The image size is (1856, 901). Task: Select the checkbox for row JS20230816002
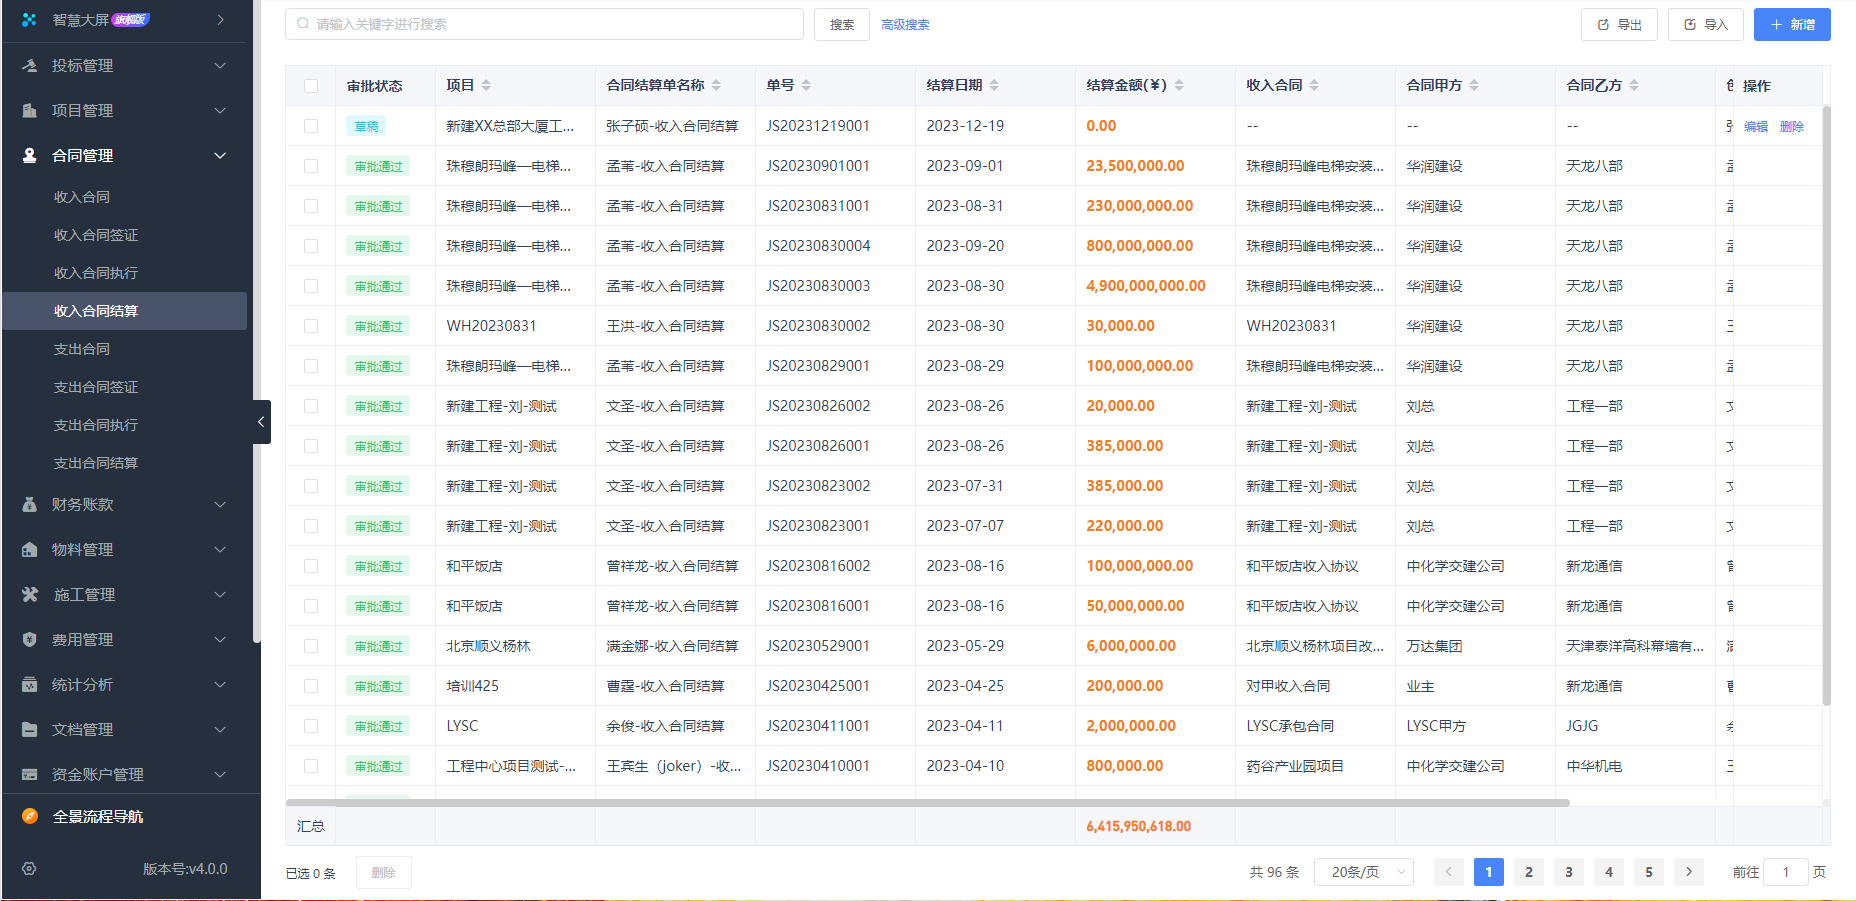(x=311, y=566)
